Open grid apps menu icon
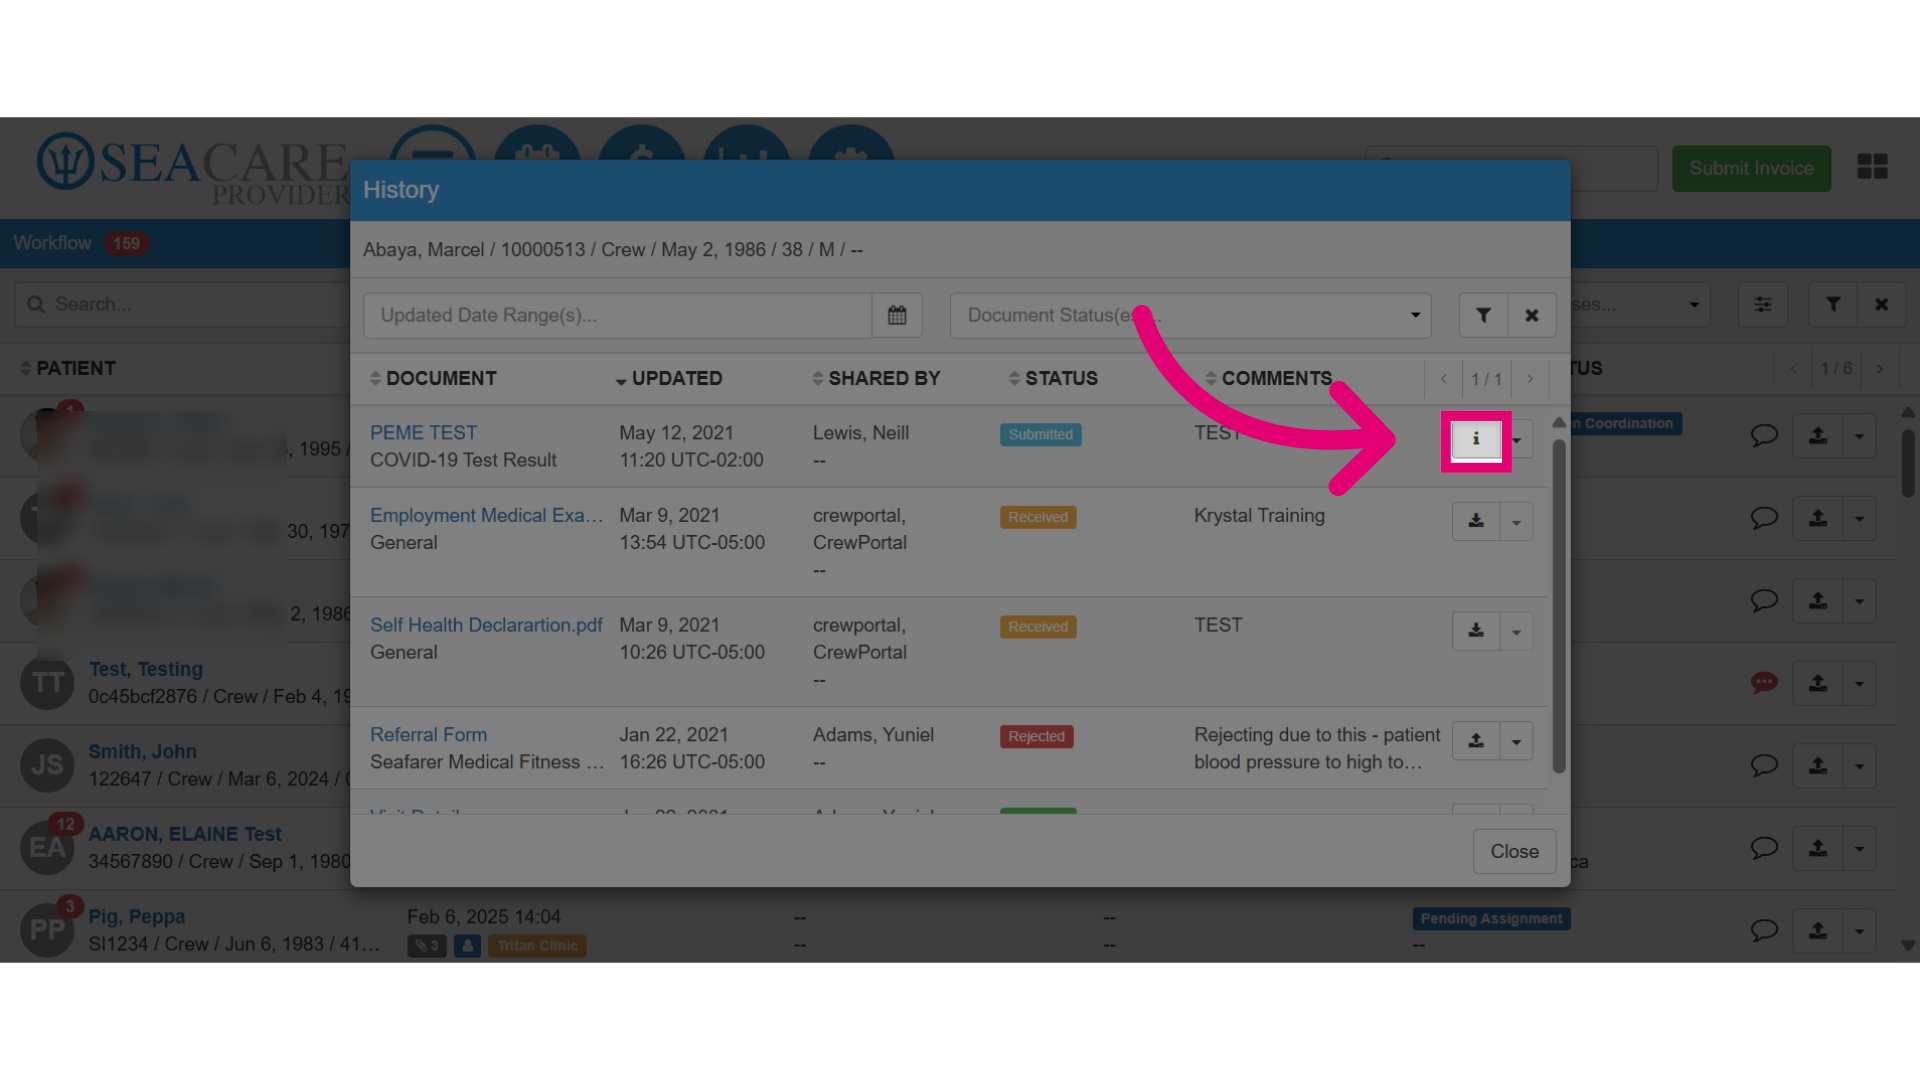The width and height of the screenshot is (1920, 1080). click(x=1872, y=166)
